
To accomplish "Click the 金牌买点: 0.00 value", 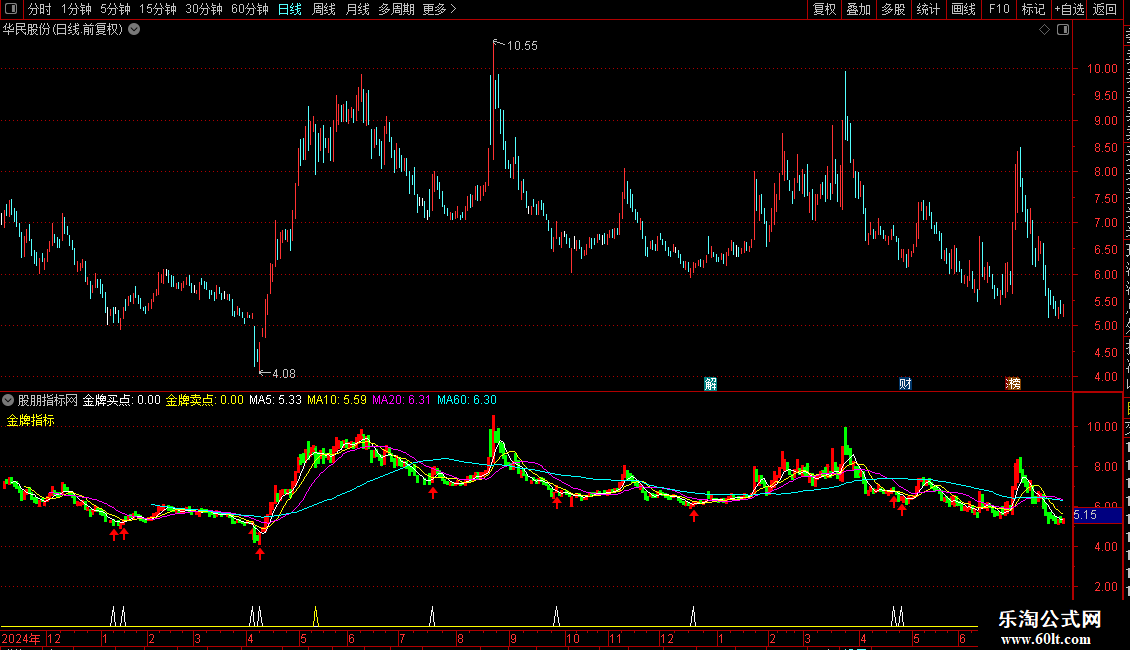I will coord(122,400).
